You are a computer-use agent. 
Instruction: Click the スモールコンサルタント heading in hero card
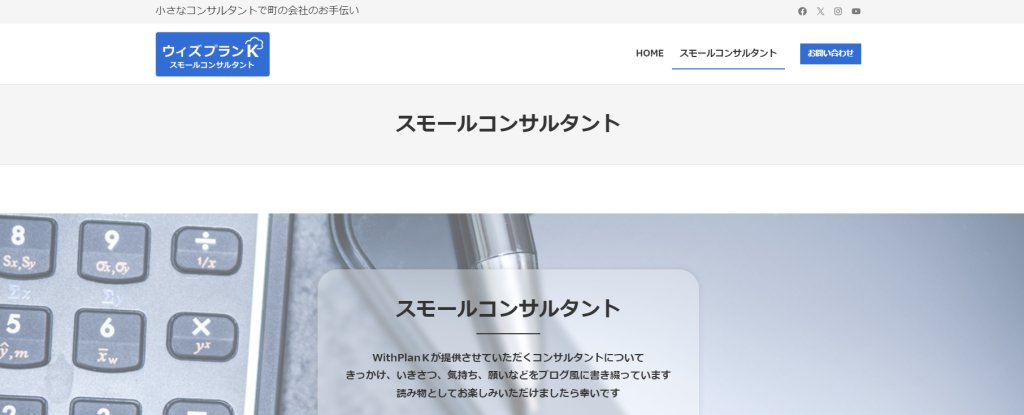tap(508, 308)
